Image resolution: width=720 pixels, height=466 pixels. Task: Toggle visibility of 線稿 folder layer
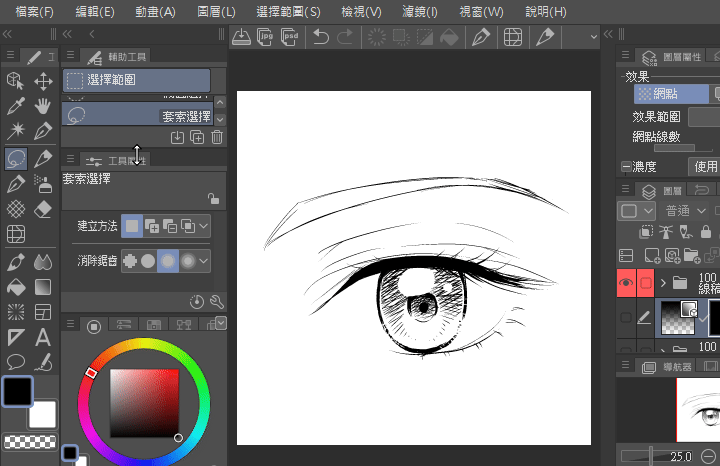point(626,283)
